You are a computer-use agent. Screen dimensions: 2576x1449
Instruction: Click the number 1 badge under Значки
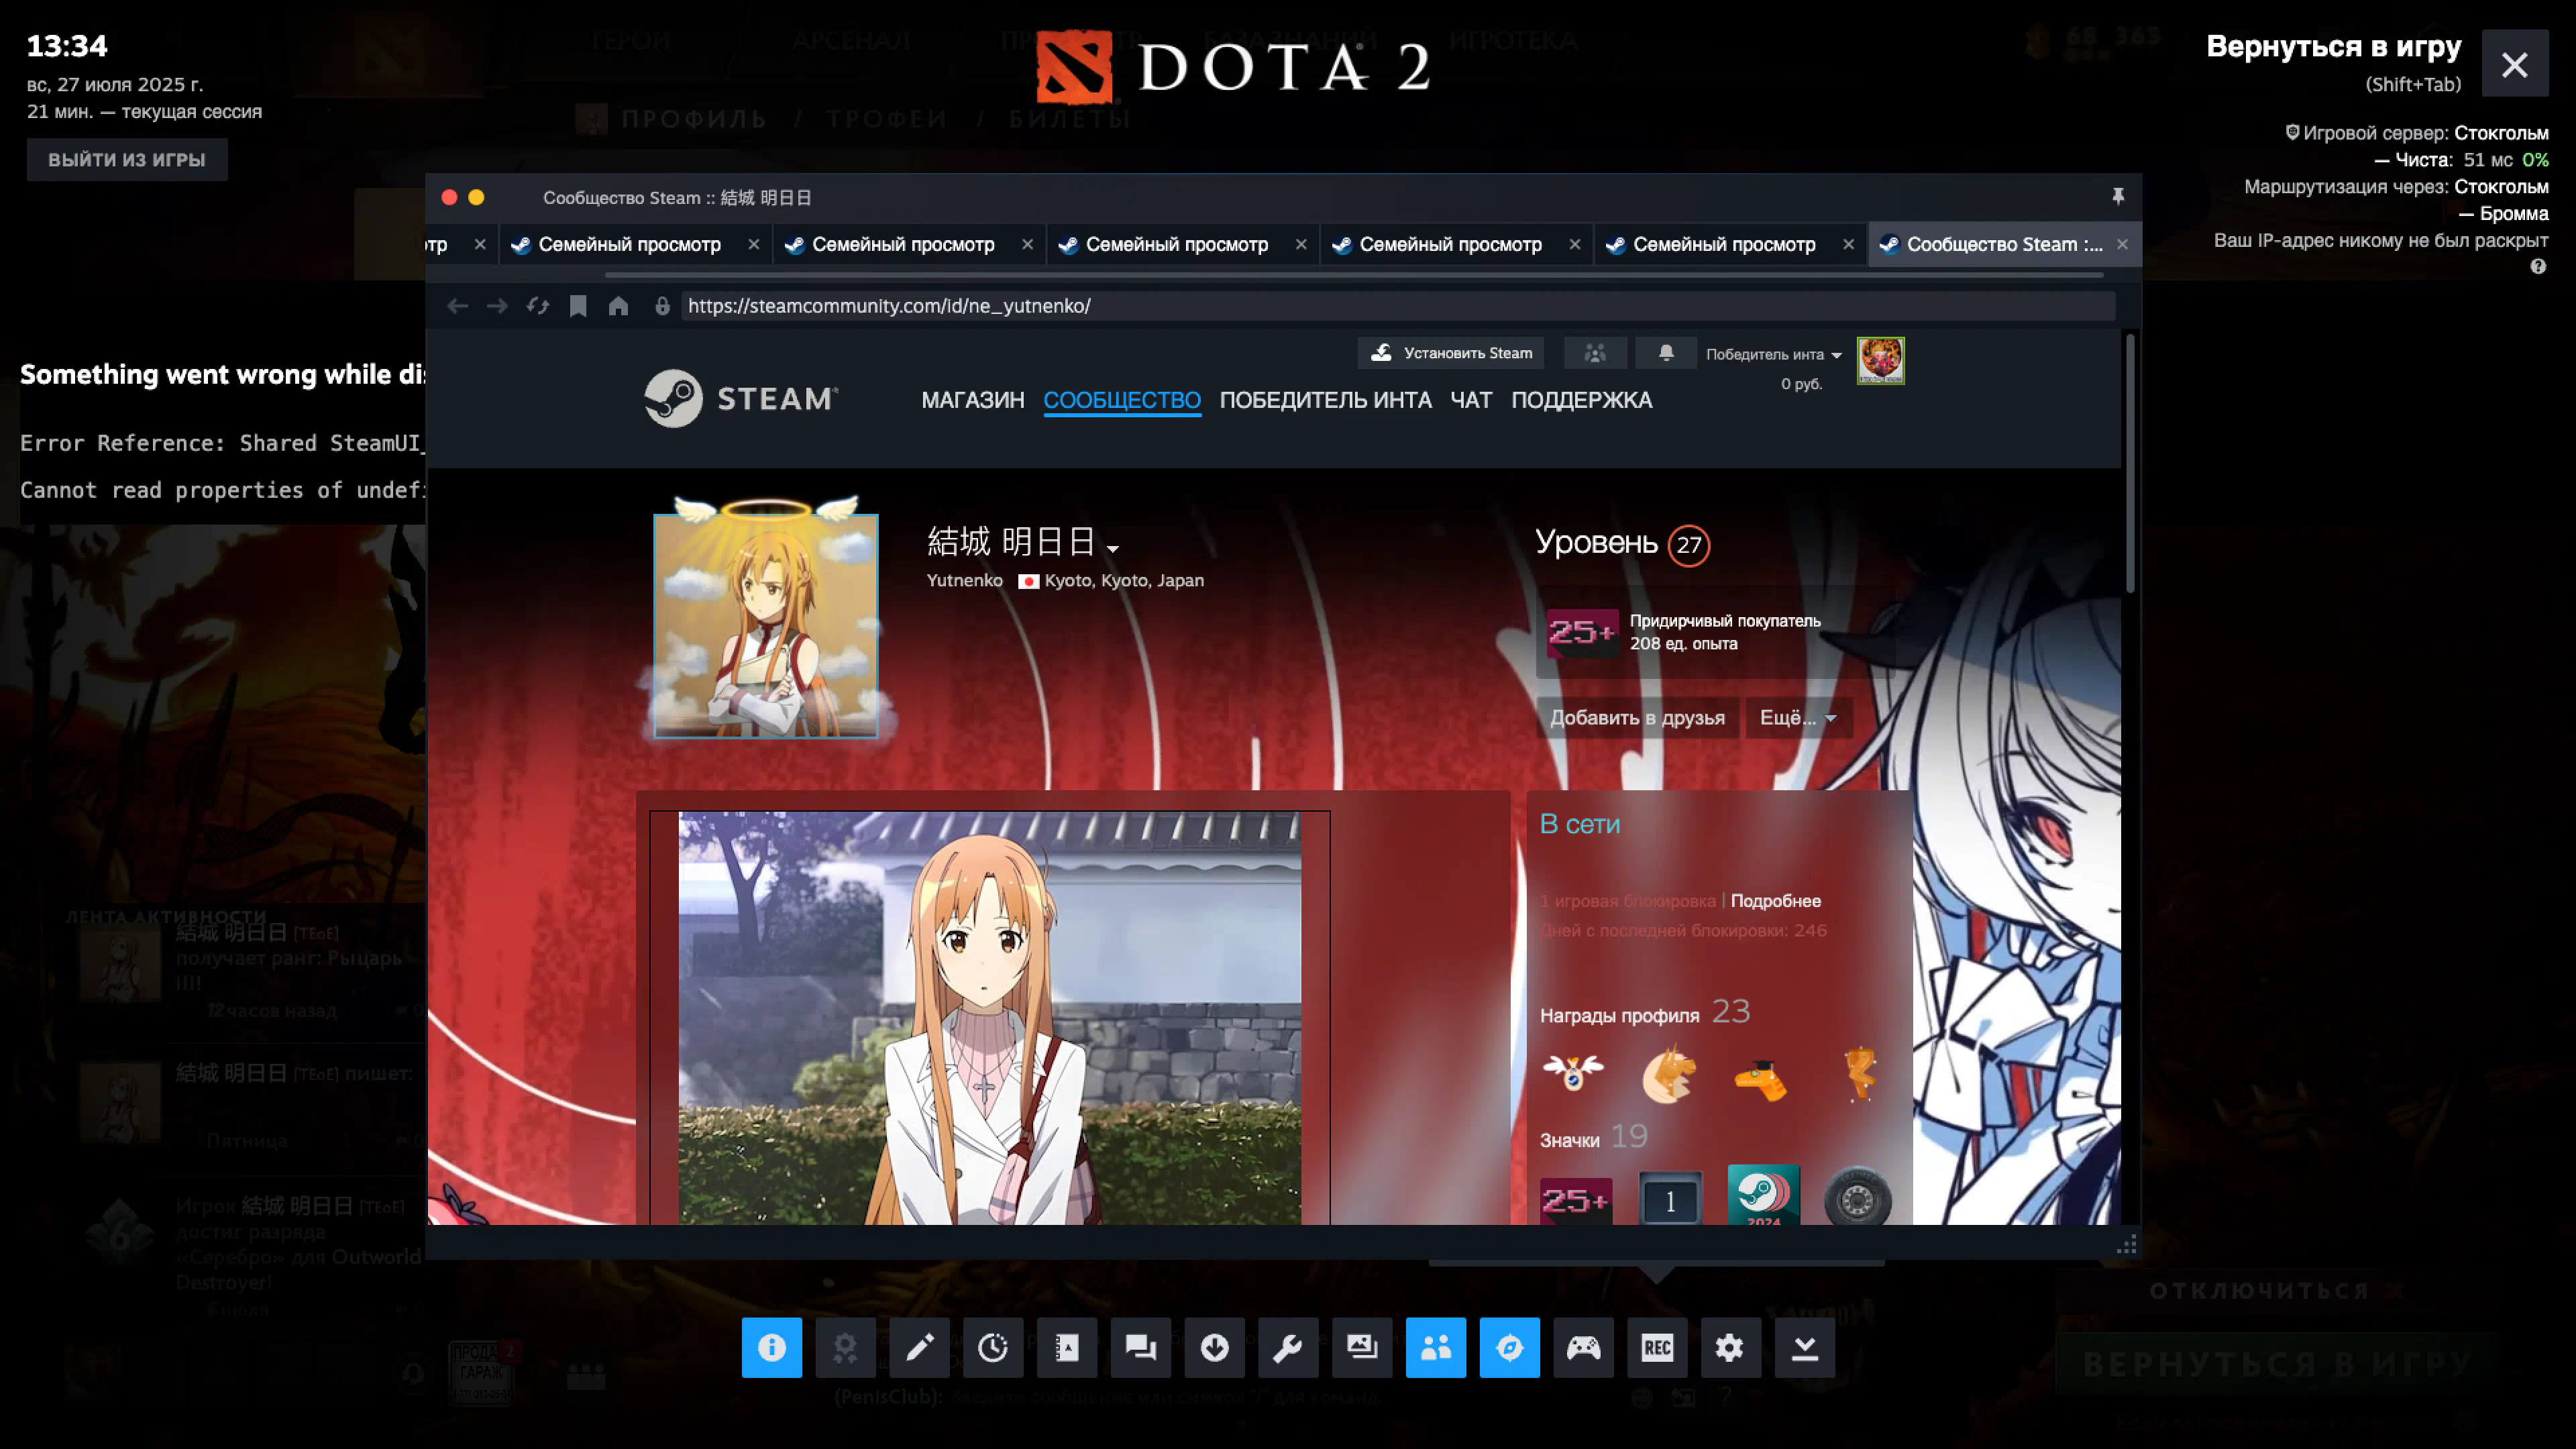coord(1670,1199)
